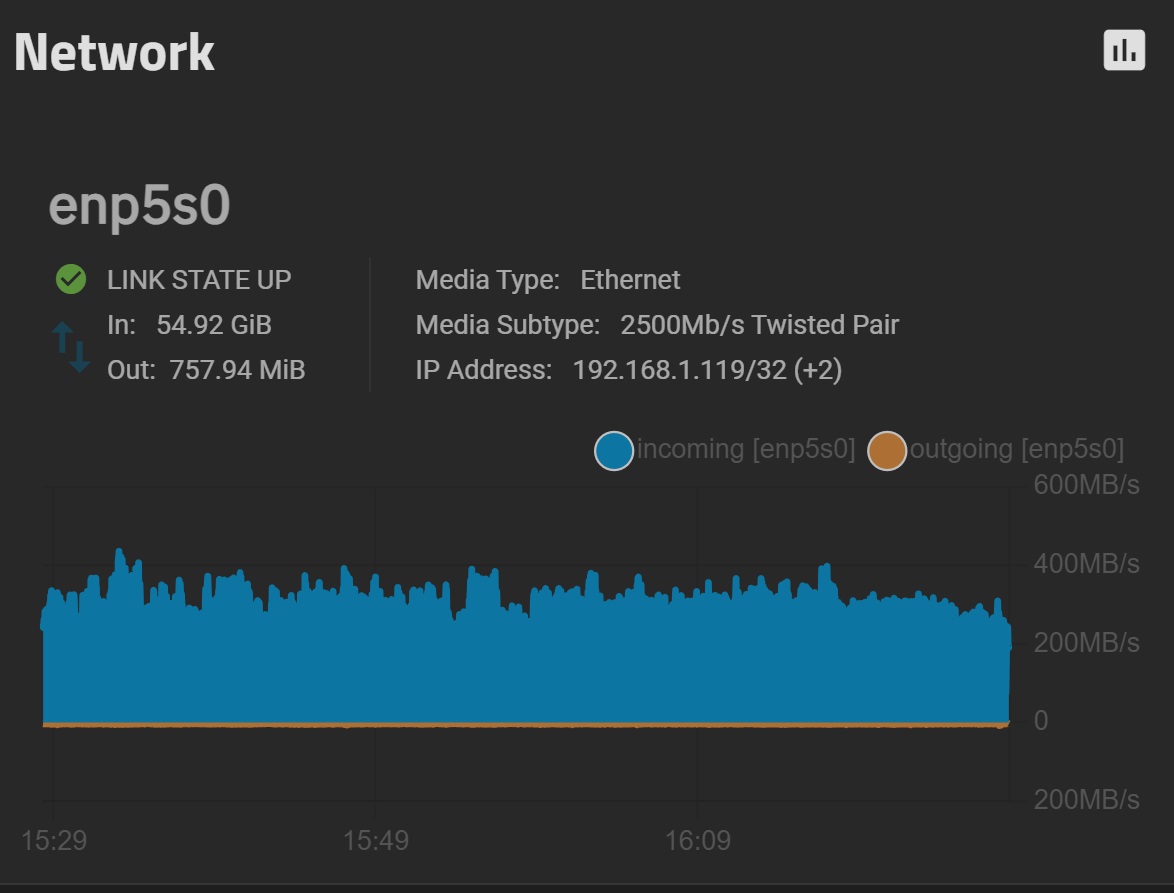Click the 15:29 time axis label
This screenshot has height=893, width=1174.
pos(54,841)
